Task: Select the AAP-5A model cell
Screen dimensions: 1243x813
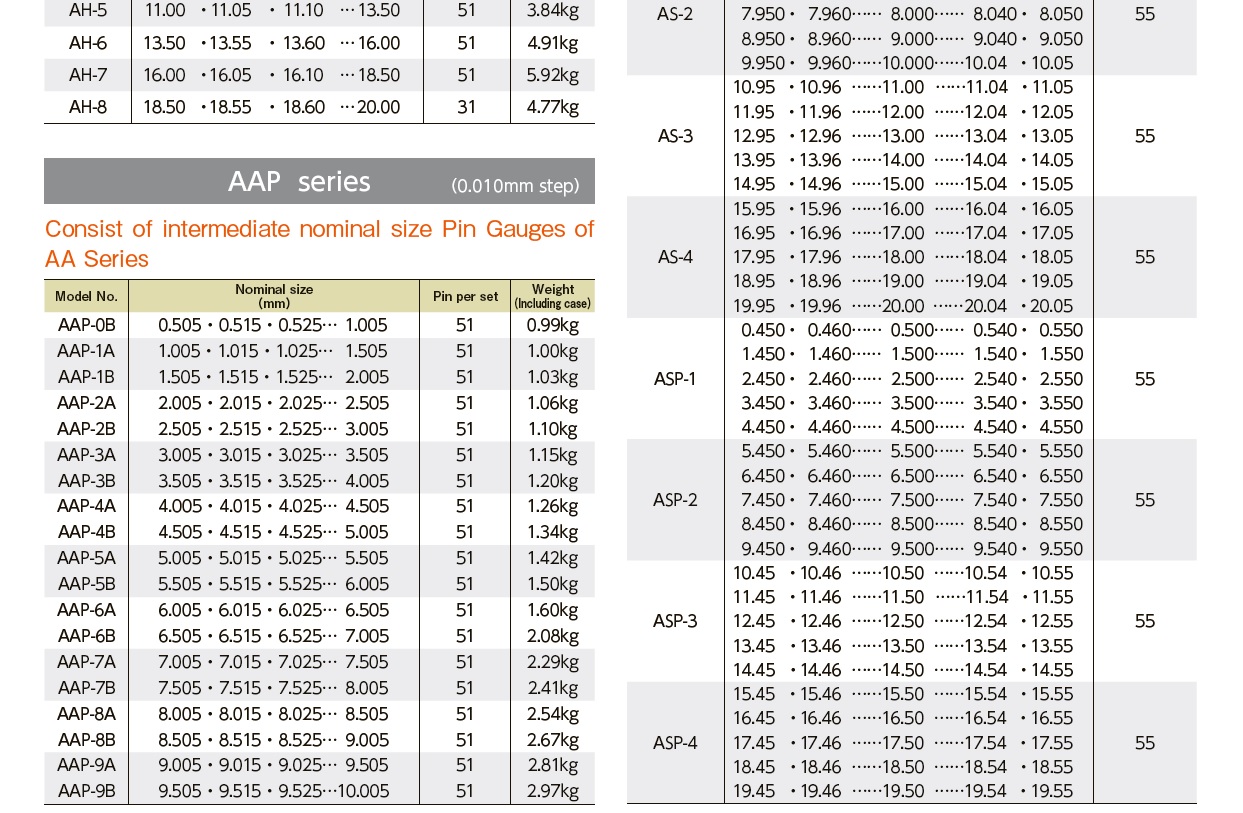Action: point(87,558)
